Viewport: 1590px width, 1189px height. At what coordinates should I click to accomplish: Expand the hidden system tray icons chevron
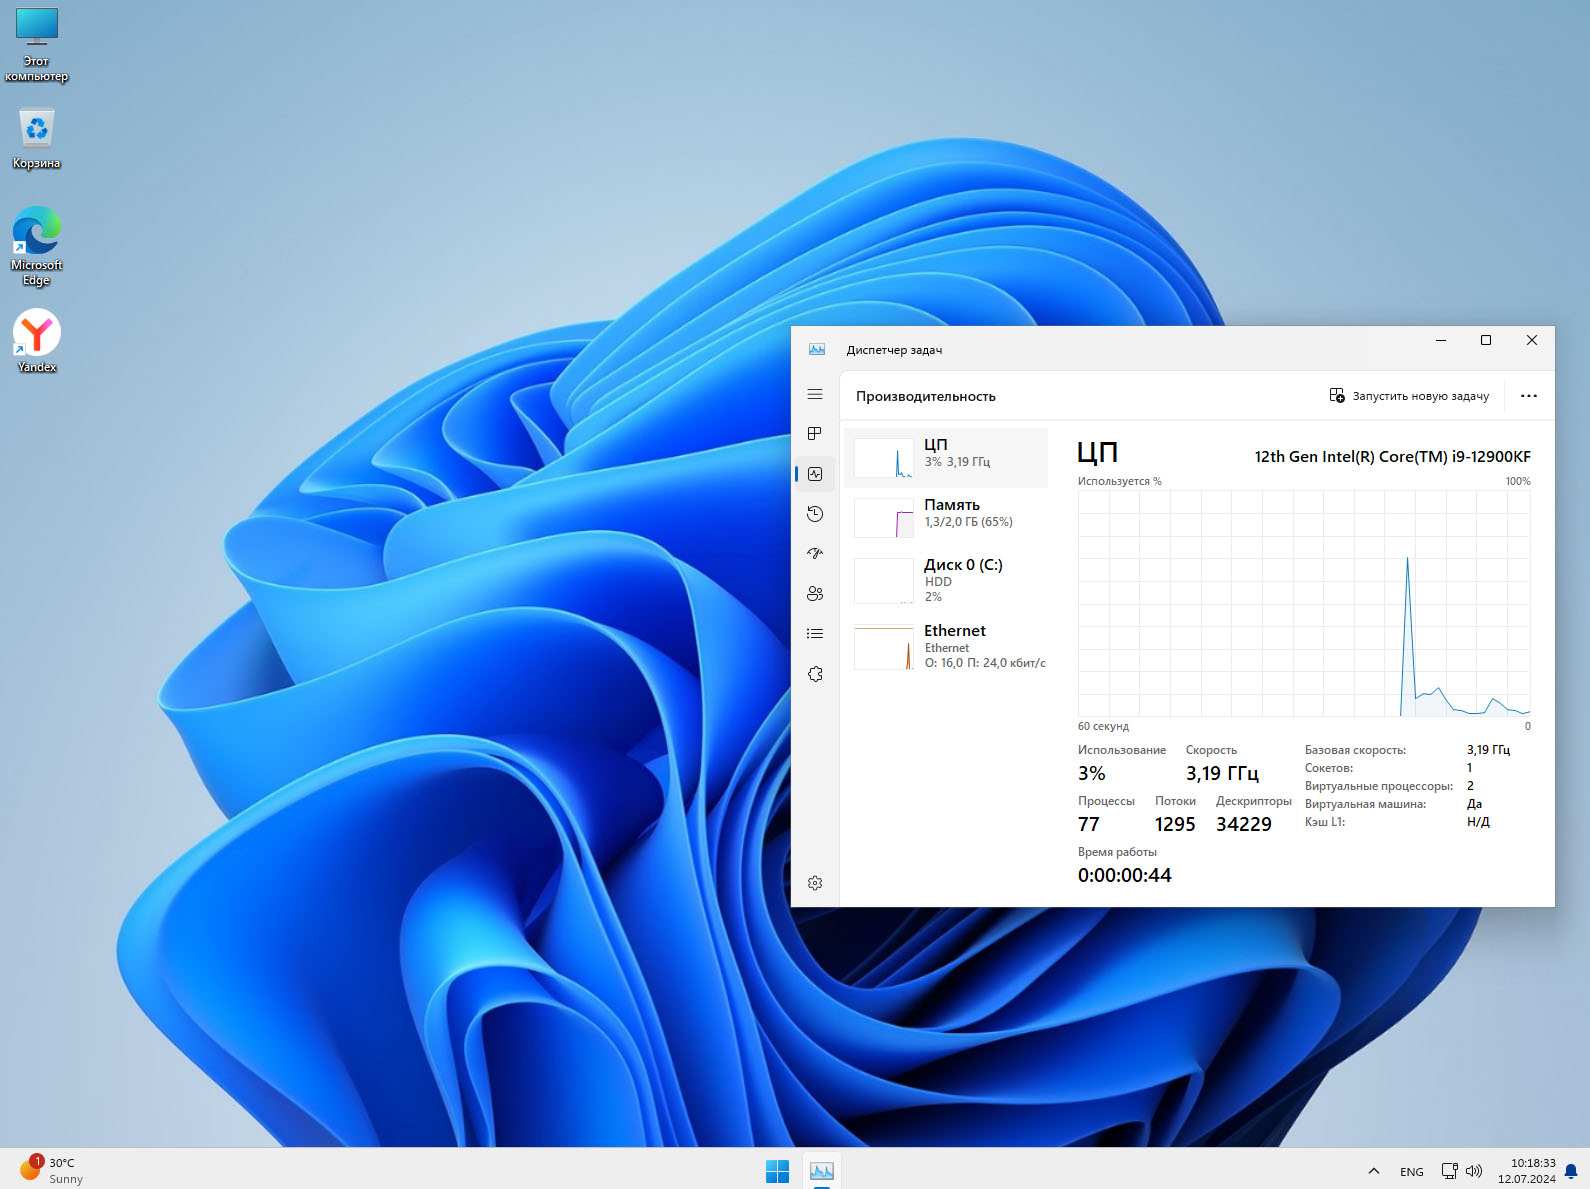click(1373, 1171)
